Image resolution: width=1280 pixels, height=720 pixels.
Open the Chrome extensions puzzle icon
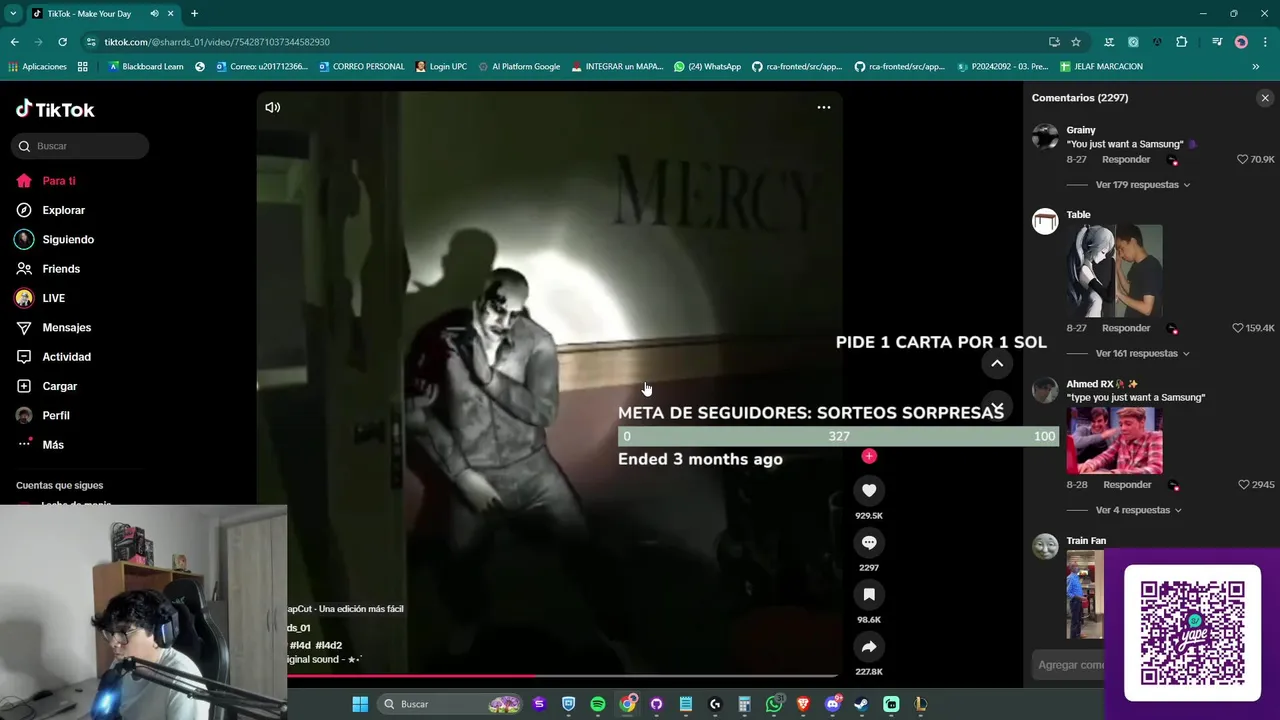point(1182,42)
